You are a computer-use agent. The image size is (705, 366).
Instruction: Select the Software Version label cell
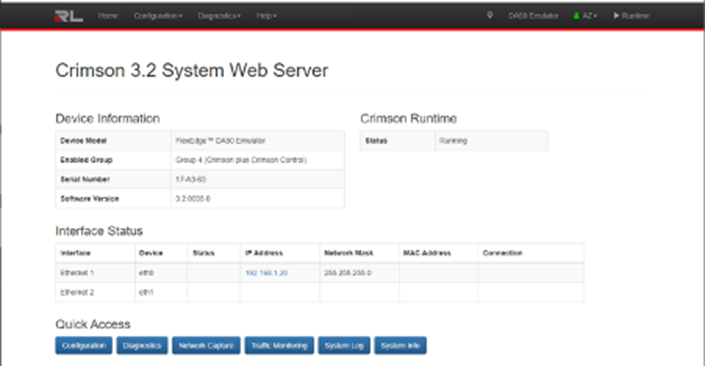(x=113, y=199)
